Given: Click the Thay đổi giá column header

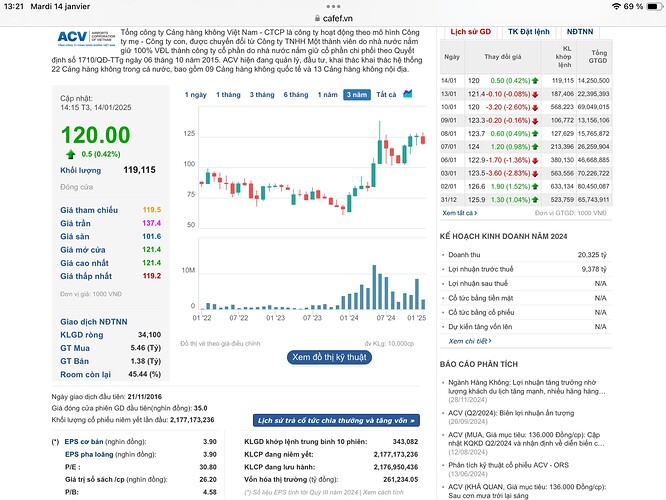Looking at the screenshot, I should (502, 57).
